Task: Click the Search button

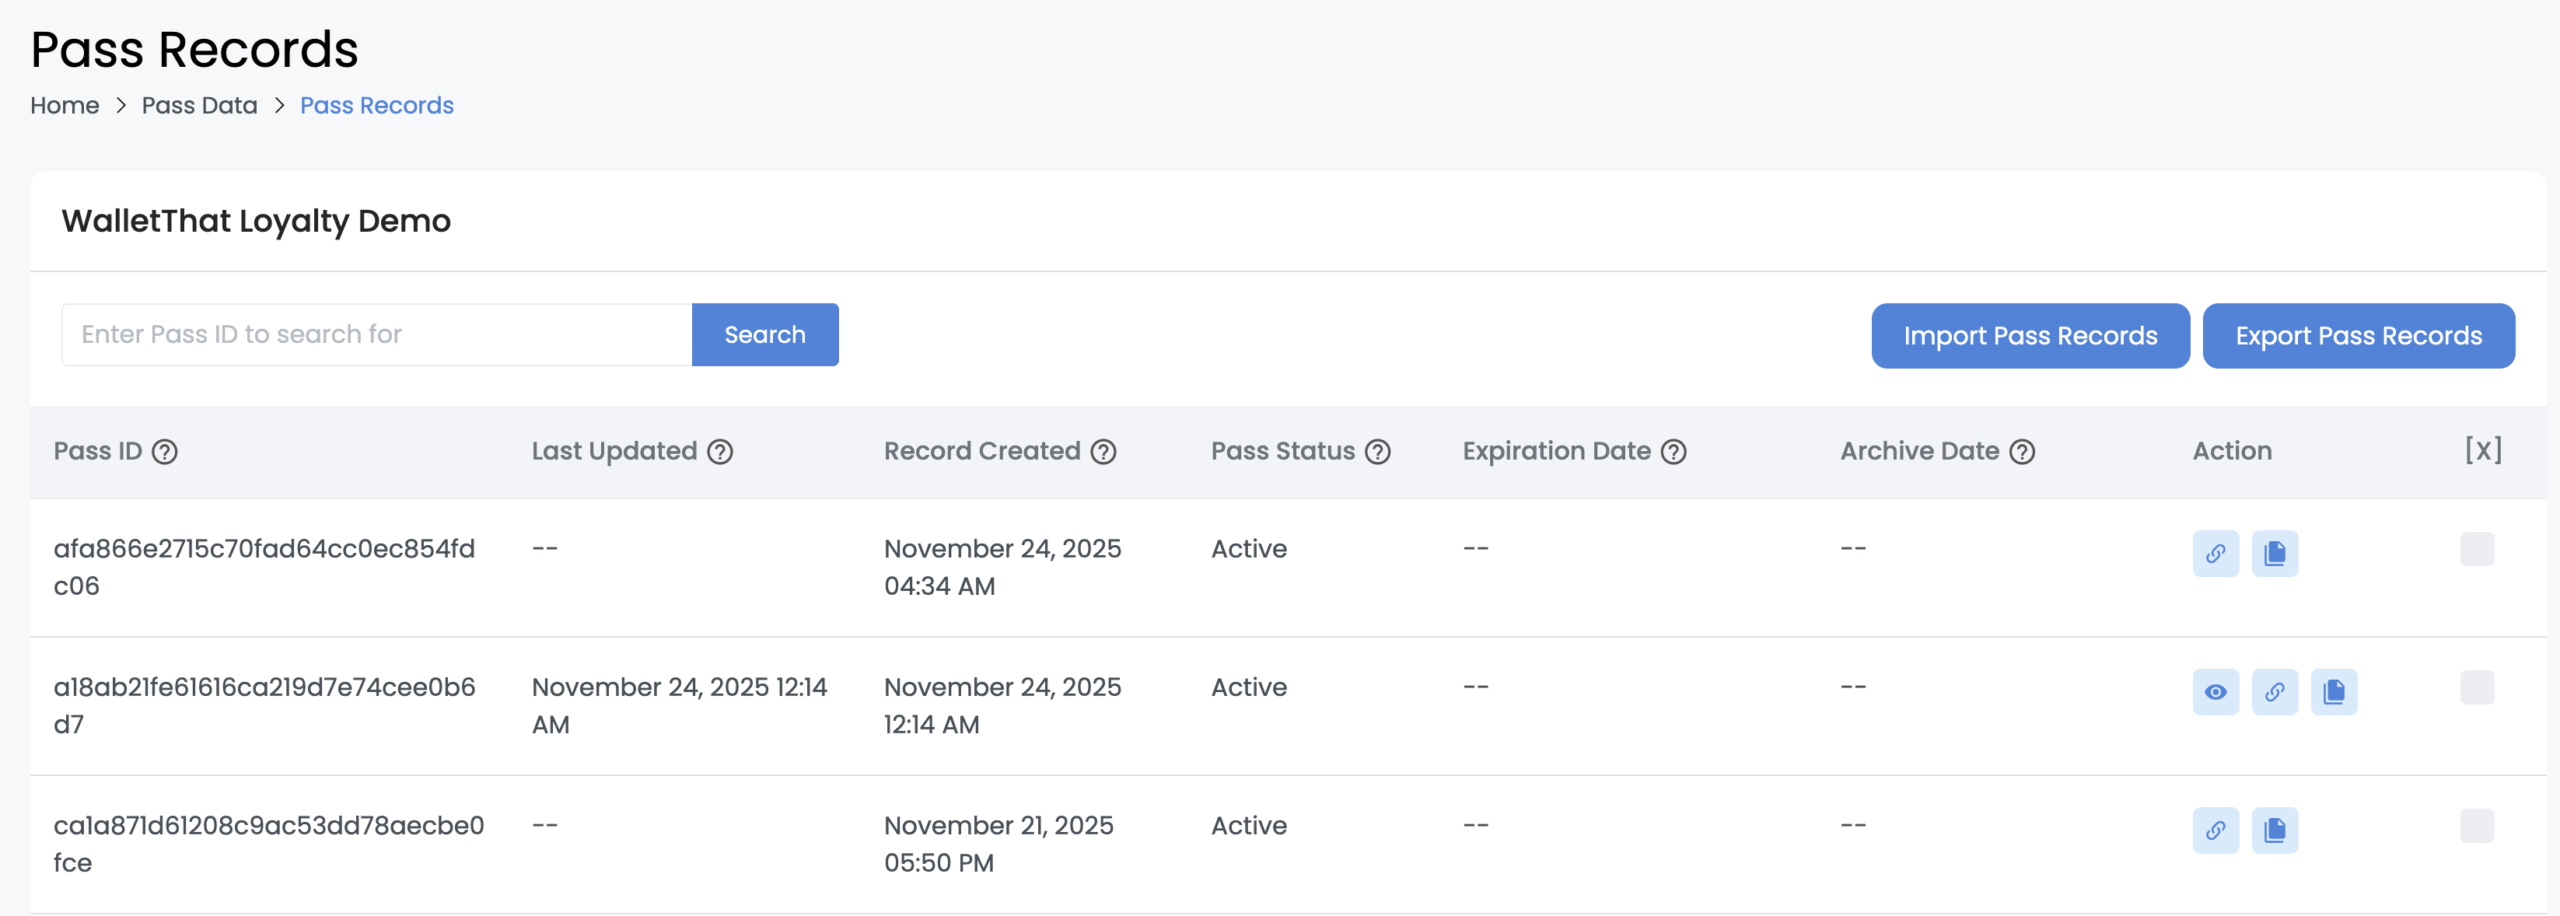Action: [x=764, y=334]
